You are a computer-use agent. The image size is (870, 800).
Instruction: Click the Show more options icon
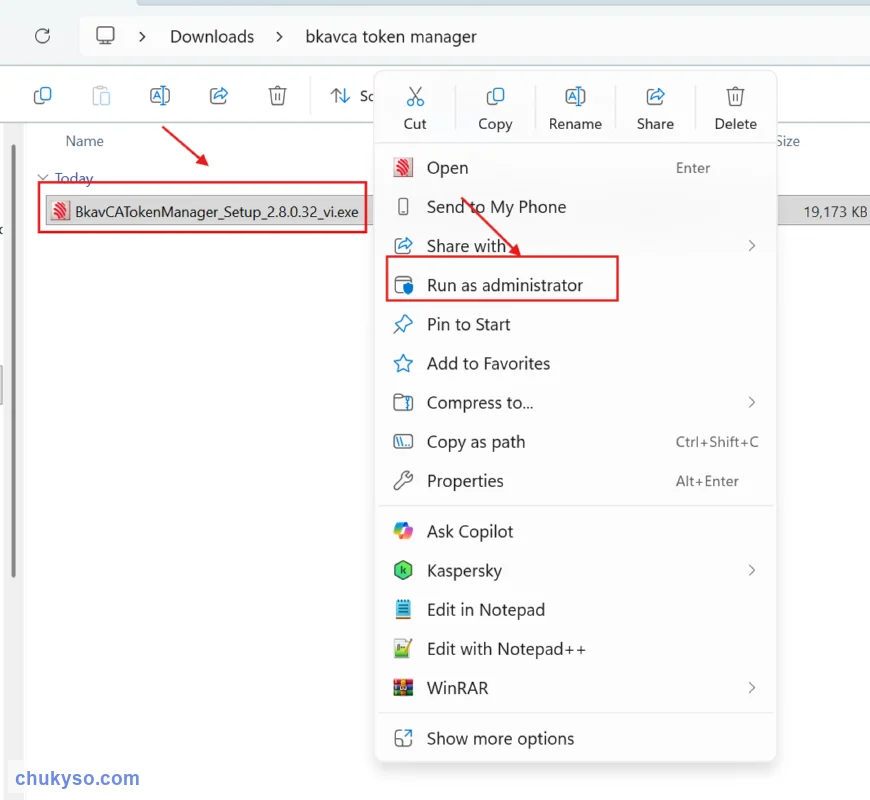point(403,738)
